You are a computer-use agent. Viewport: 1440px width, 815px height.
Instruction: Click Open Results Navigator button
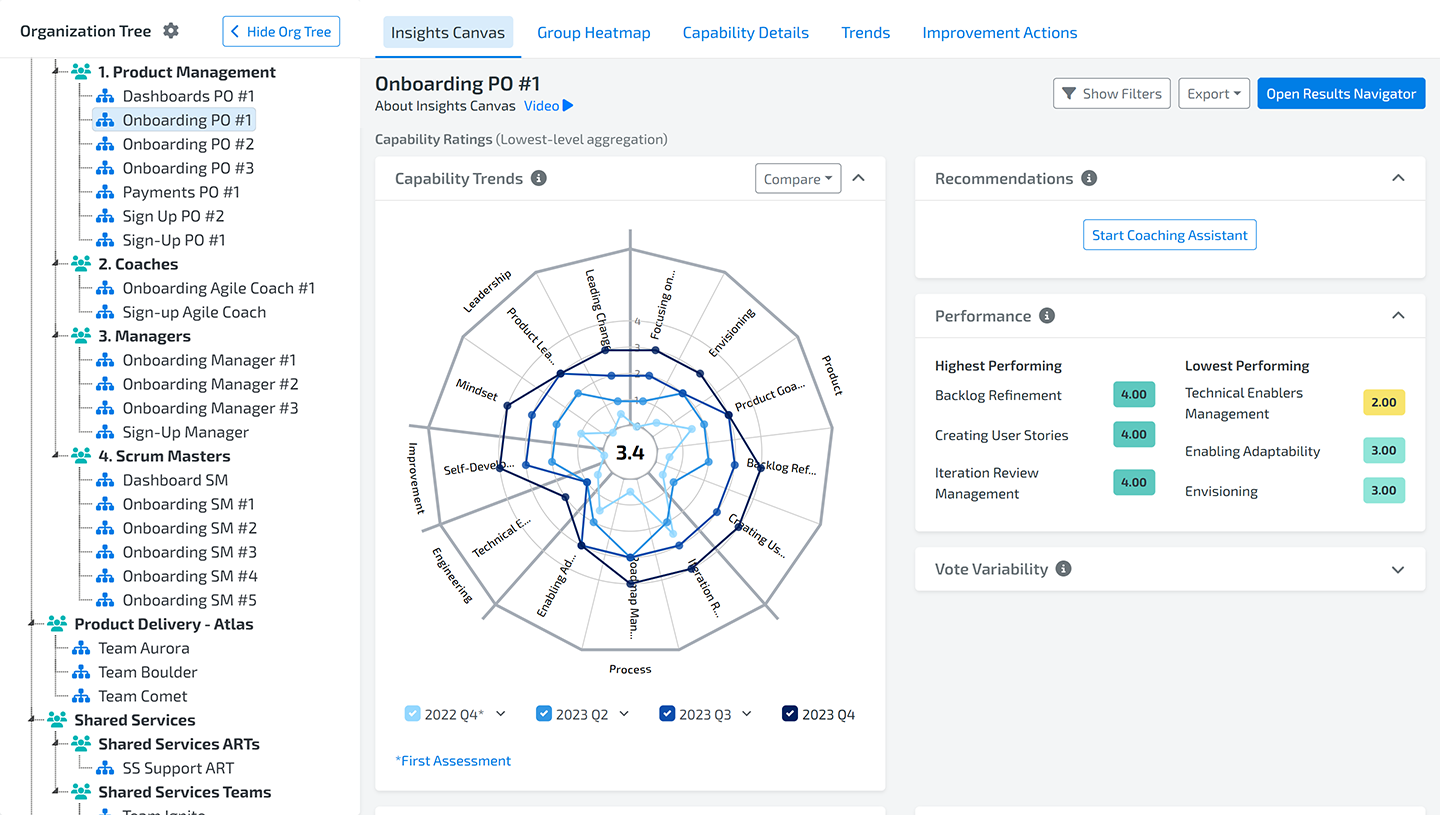1340,94
